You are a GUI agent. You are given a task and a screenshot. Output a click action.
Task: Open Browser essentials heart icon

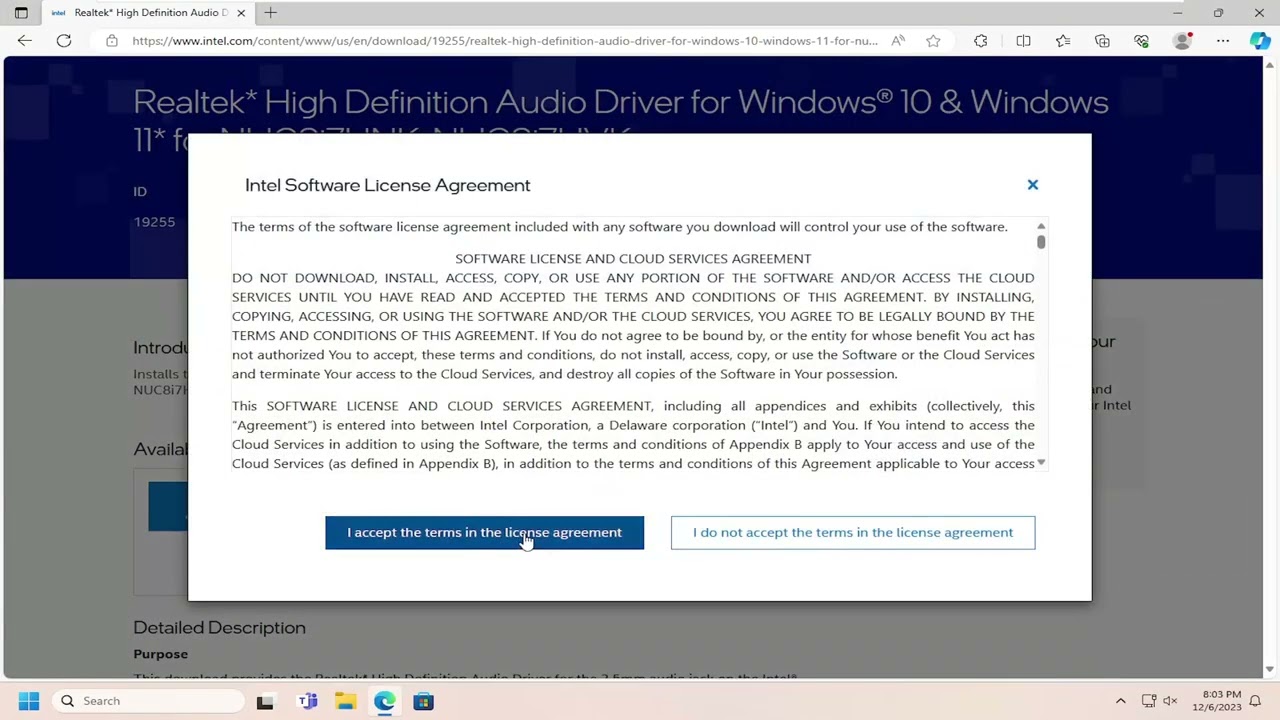(1142, 41)
